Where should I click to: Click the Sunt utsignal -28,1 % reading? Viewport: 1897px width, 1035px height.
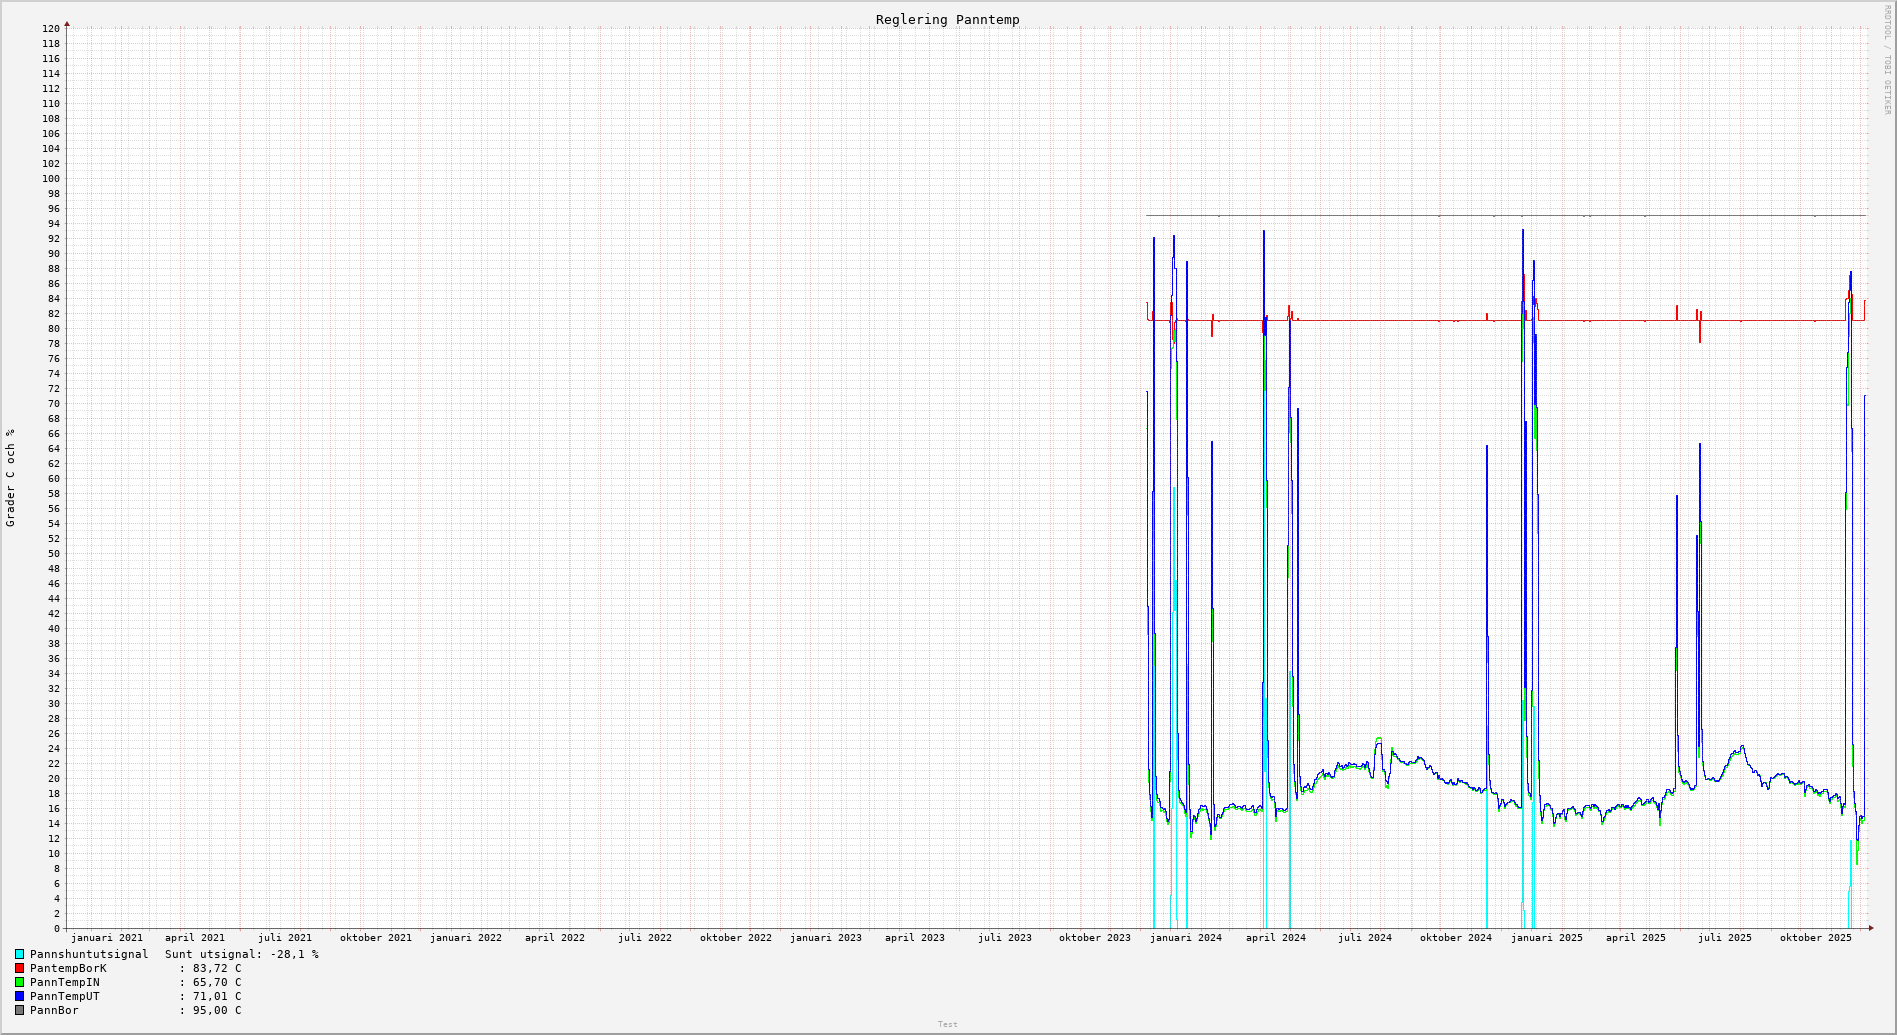(242, 955)
